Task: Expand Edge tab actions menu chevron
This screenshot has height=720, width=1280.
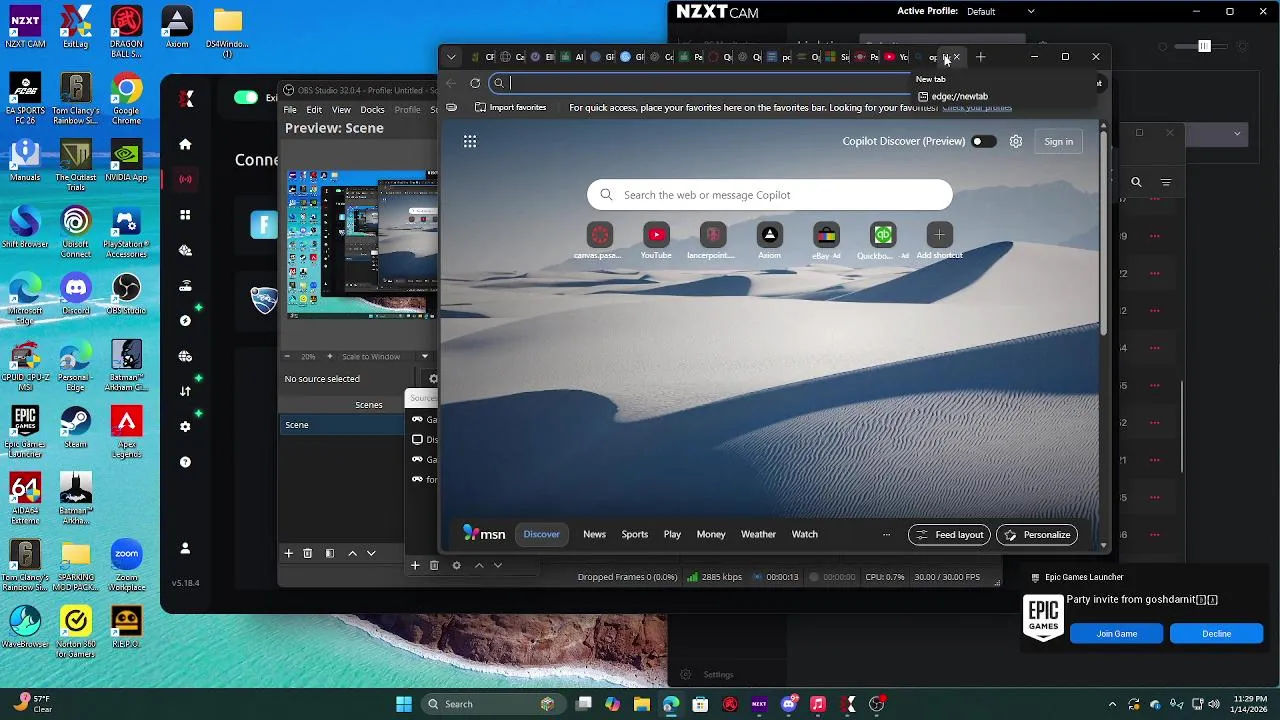Action: [451, 57]
